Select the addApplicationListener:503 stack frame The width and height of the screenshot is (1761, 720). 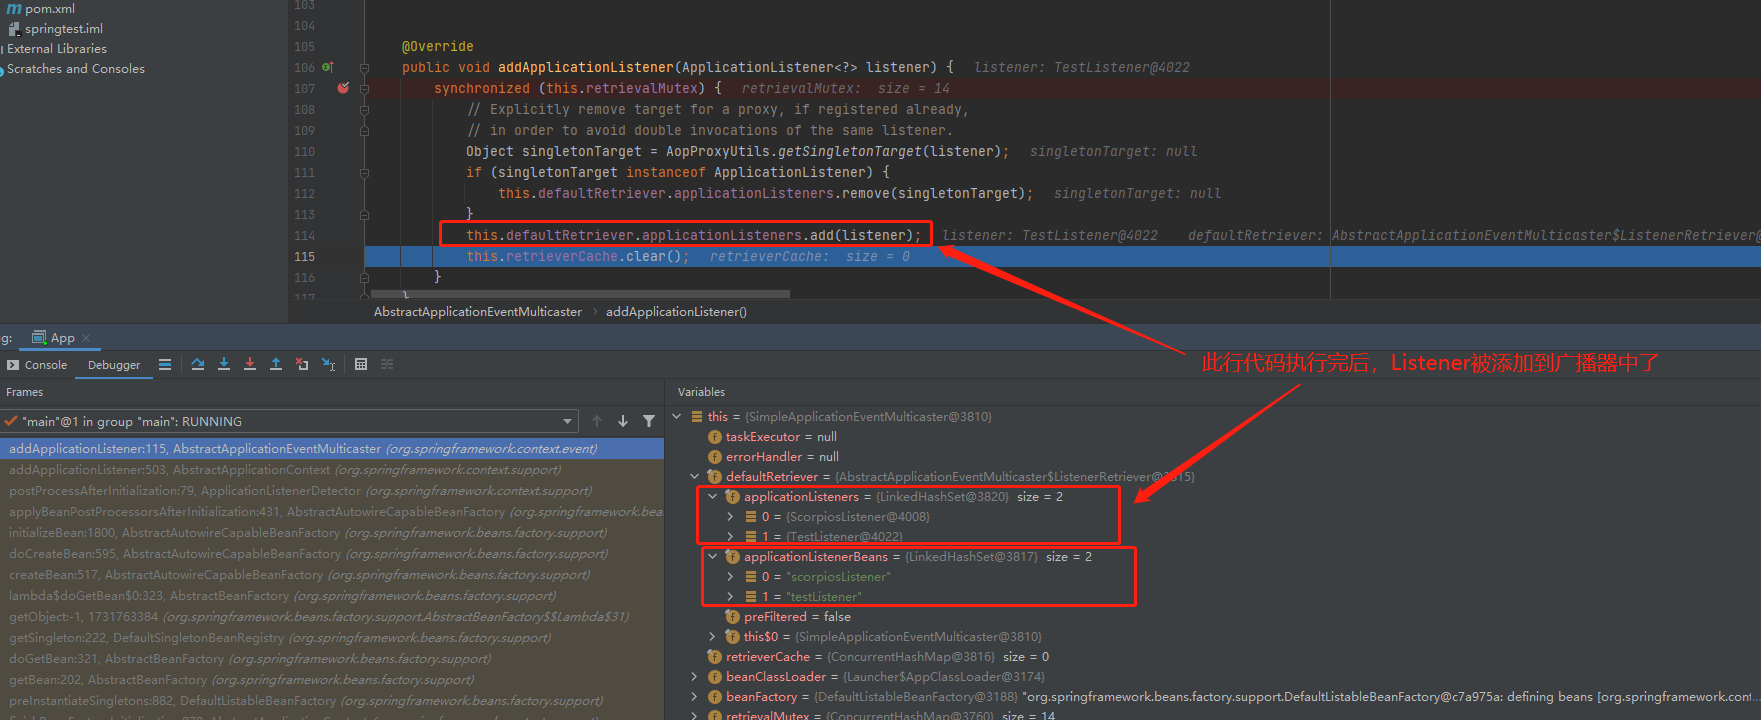332,470
